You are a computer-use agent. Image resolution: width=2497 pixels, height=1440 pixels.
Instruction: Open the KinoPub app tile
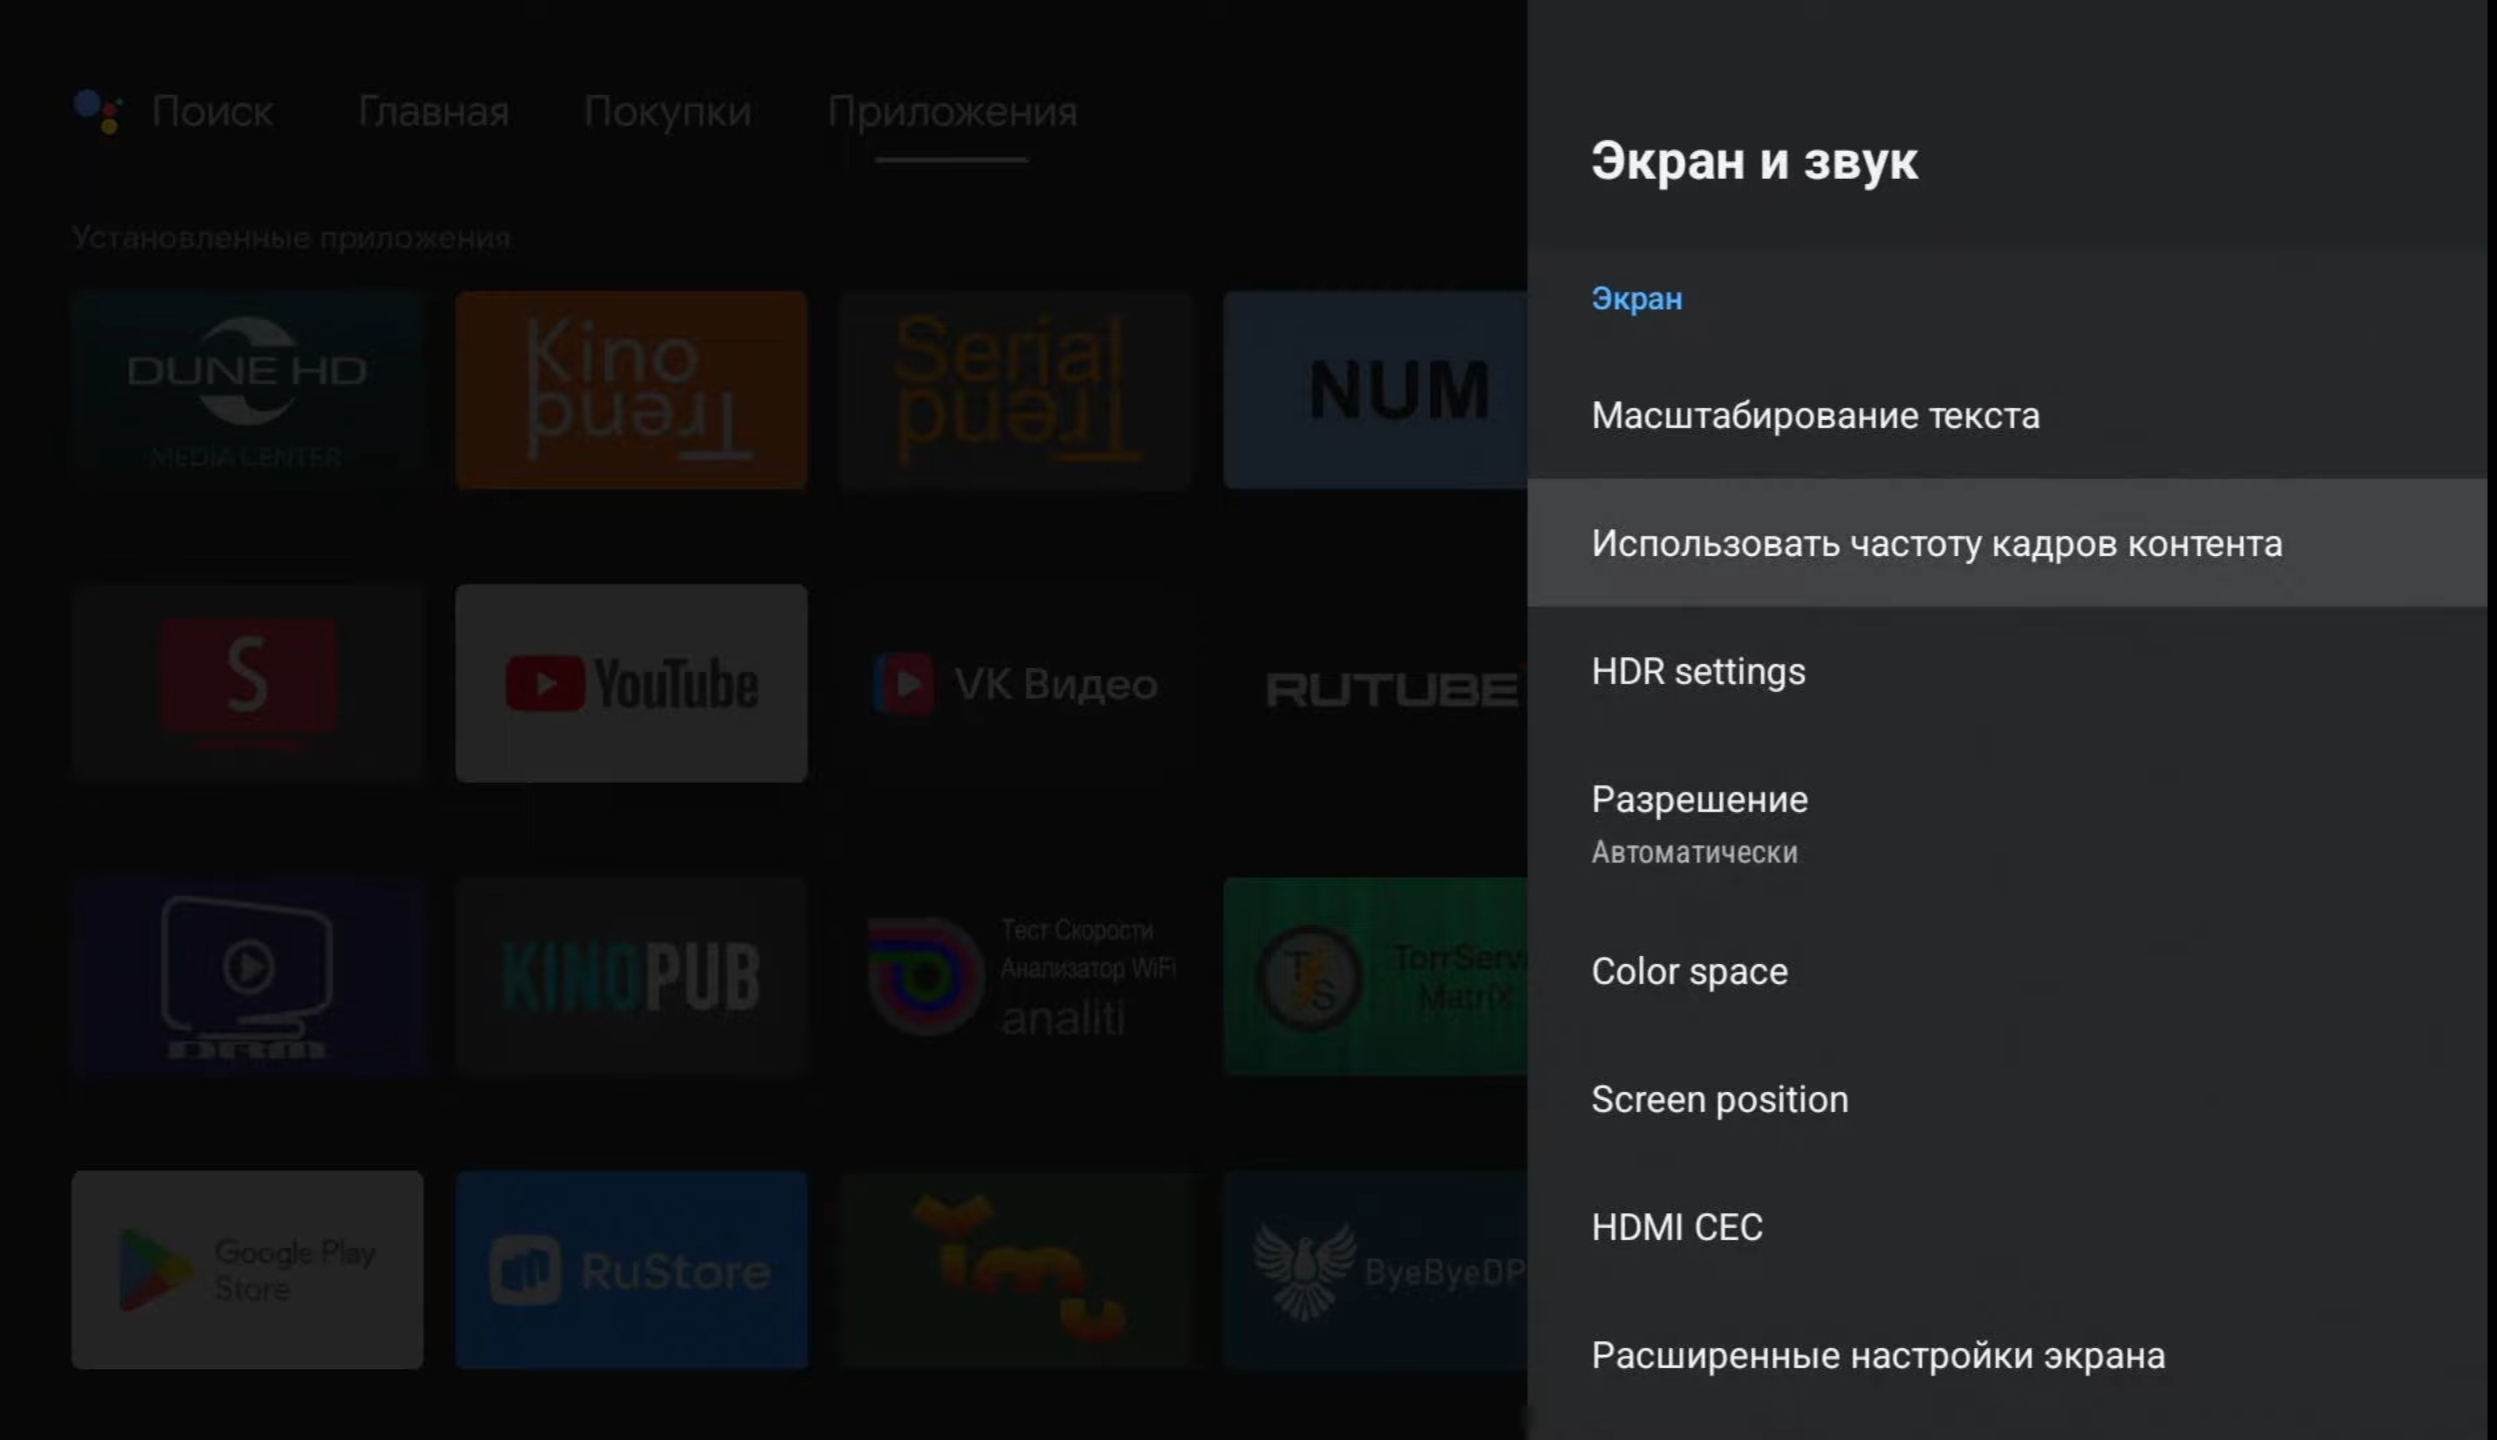tap(631, 976)
